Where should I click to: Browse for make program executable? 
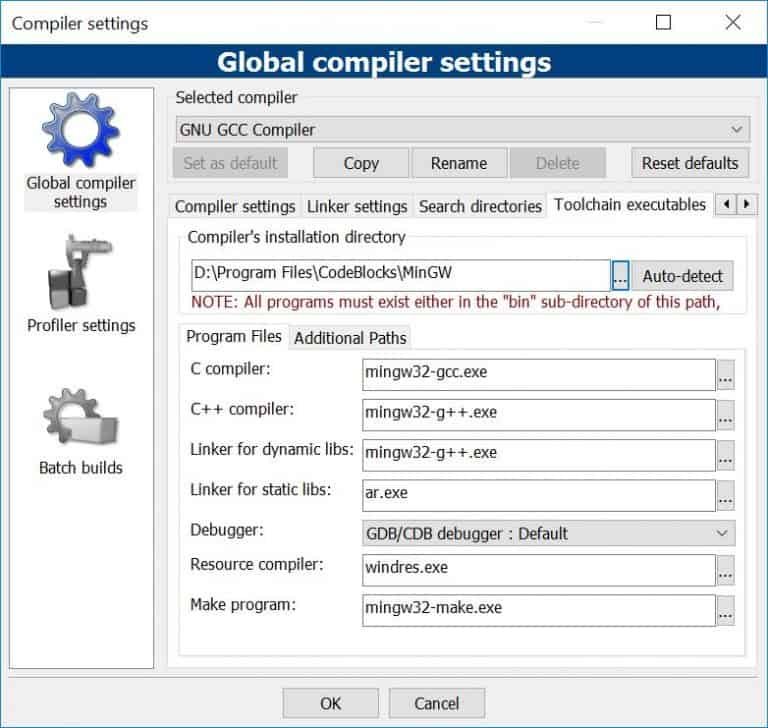coord(725,610)
